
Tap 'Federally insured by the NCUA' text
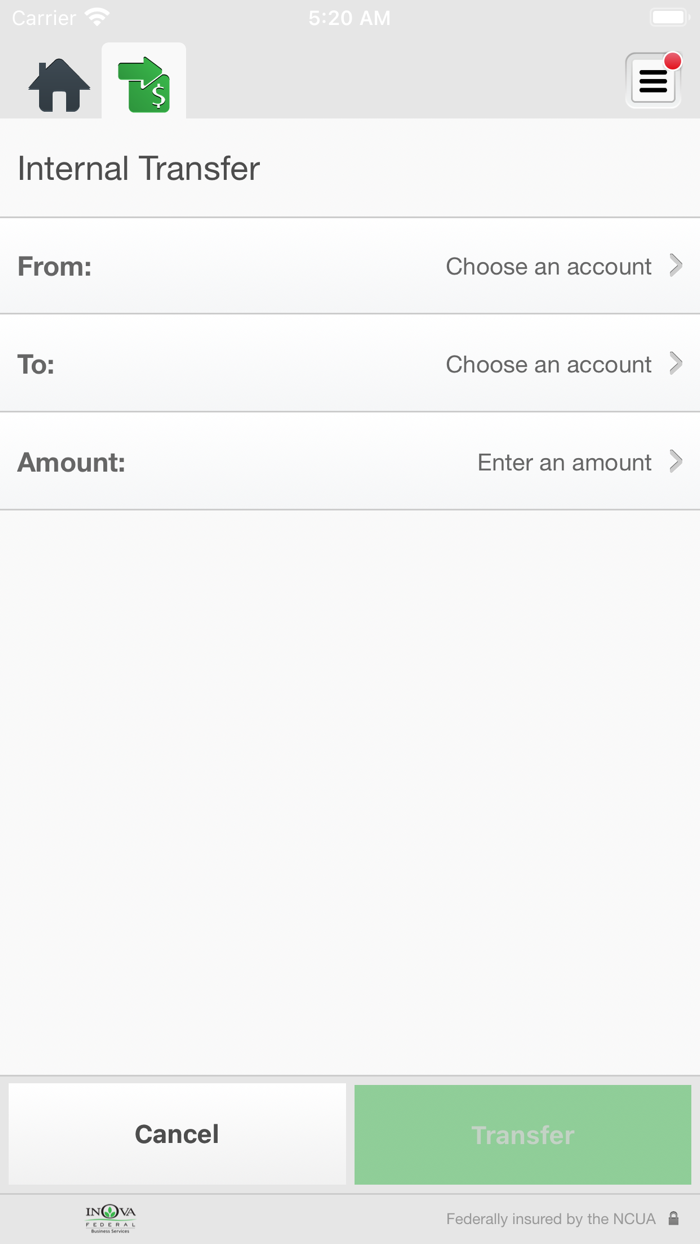551,1219
